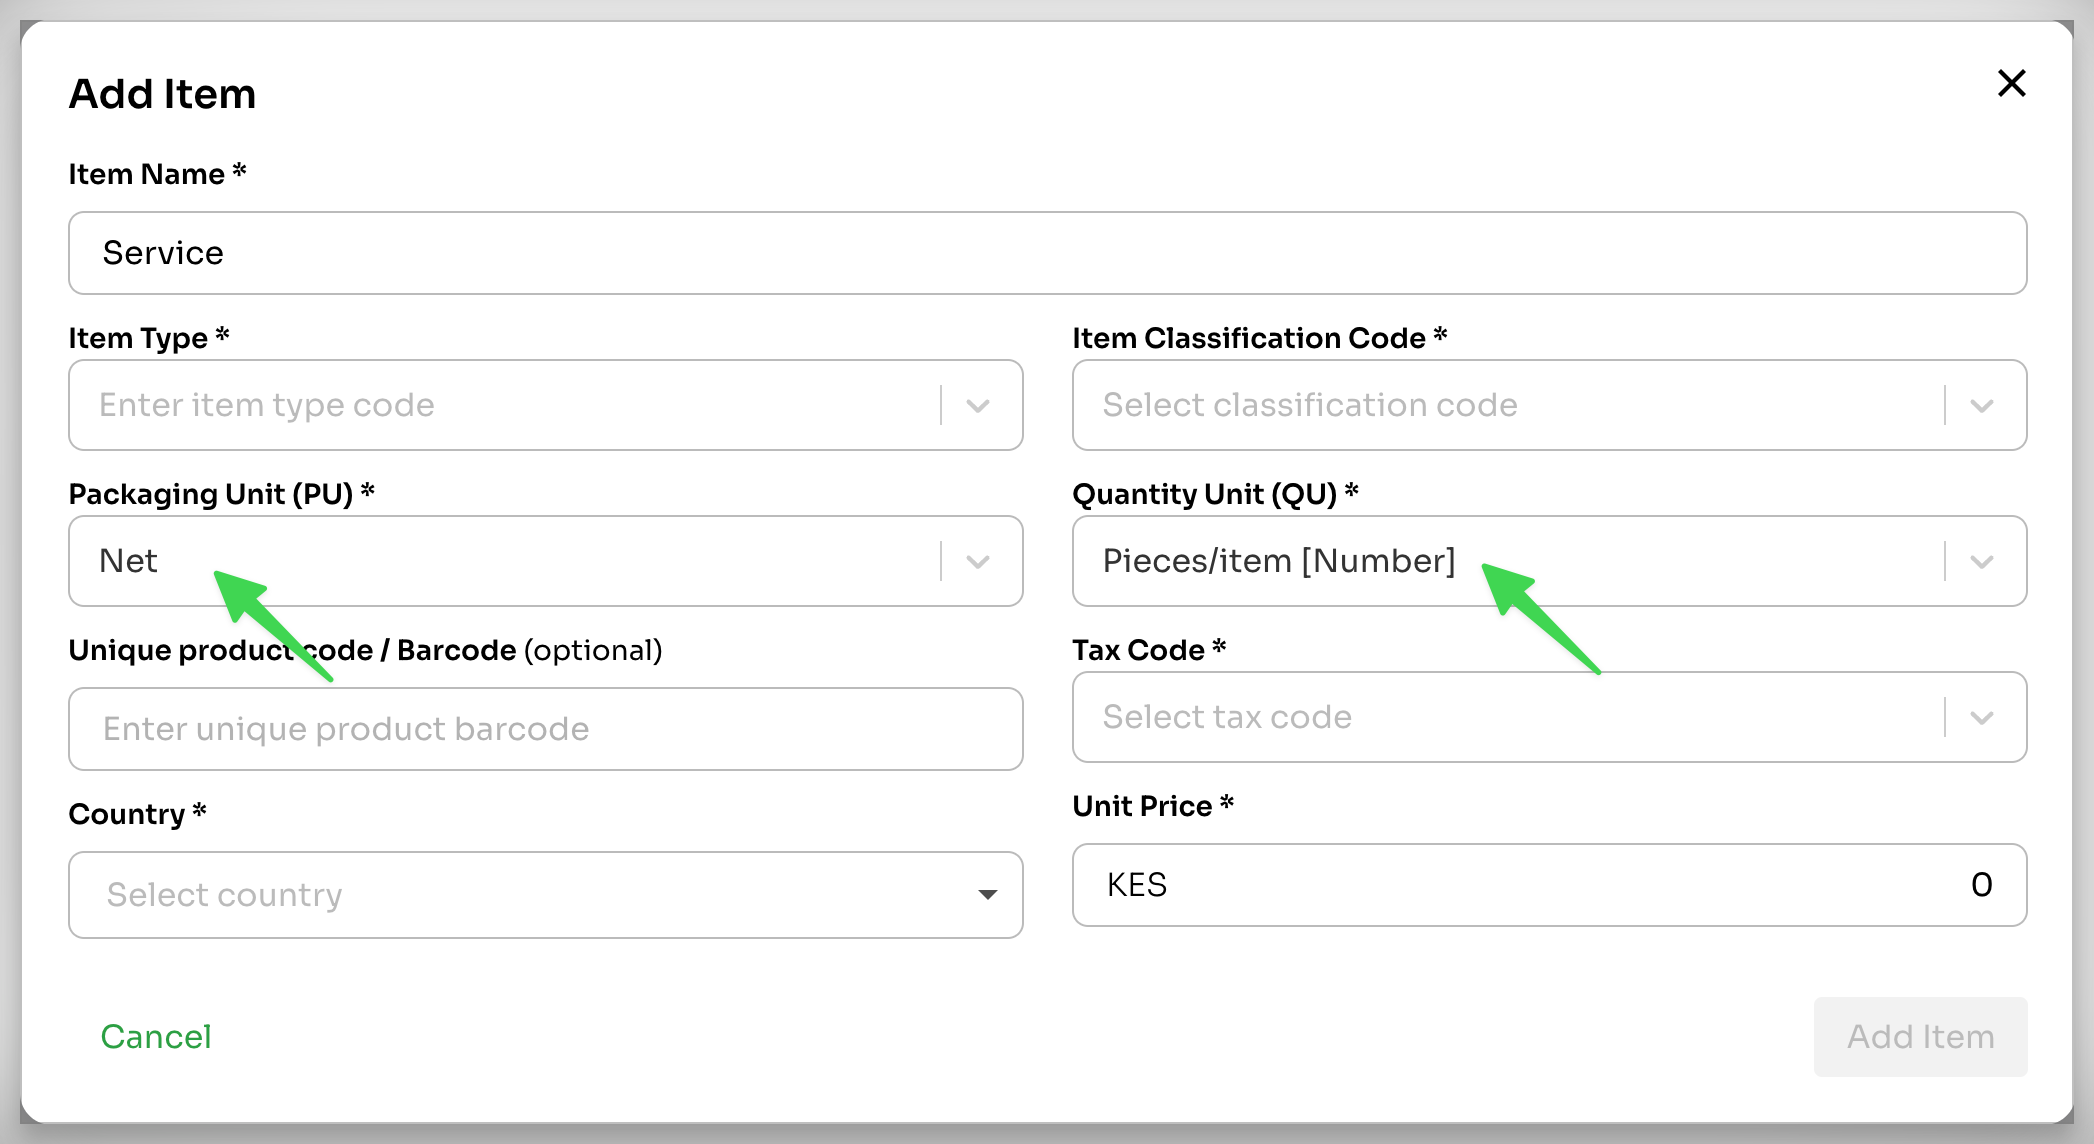The image size is (2094, 1144).
Task: Click the Unit Price value 0
Action: (1981, 885)
